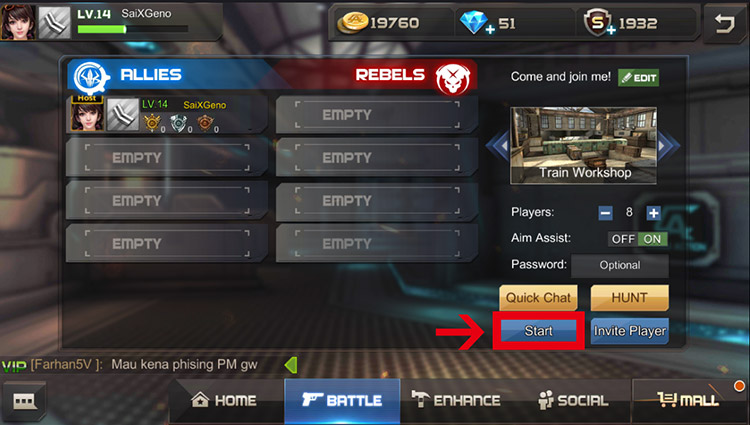Open the gold coins balance icon
The width and height of the screenshot is (750, 425).
click(x=353, y=23)
